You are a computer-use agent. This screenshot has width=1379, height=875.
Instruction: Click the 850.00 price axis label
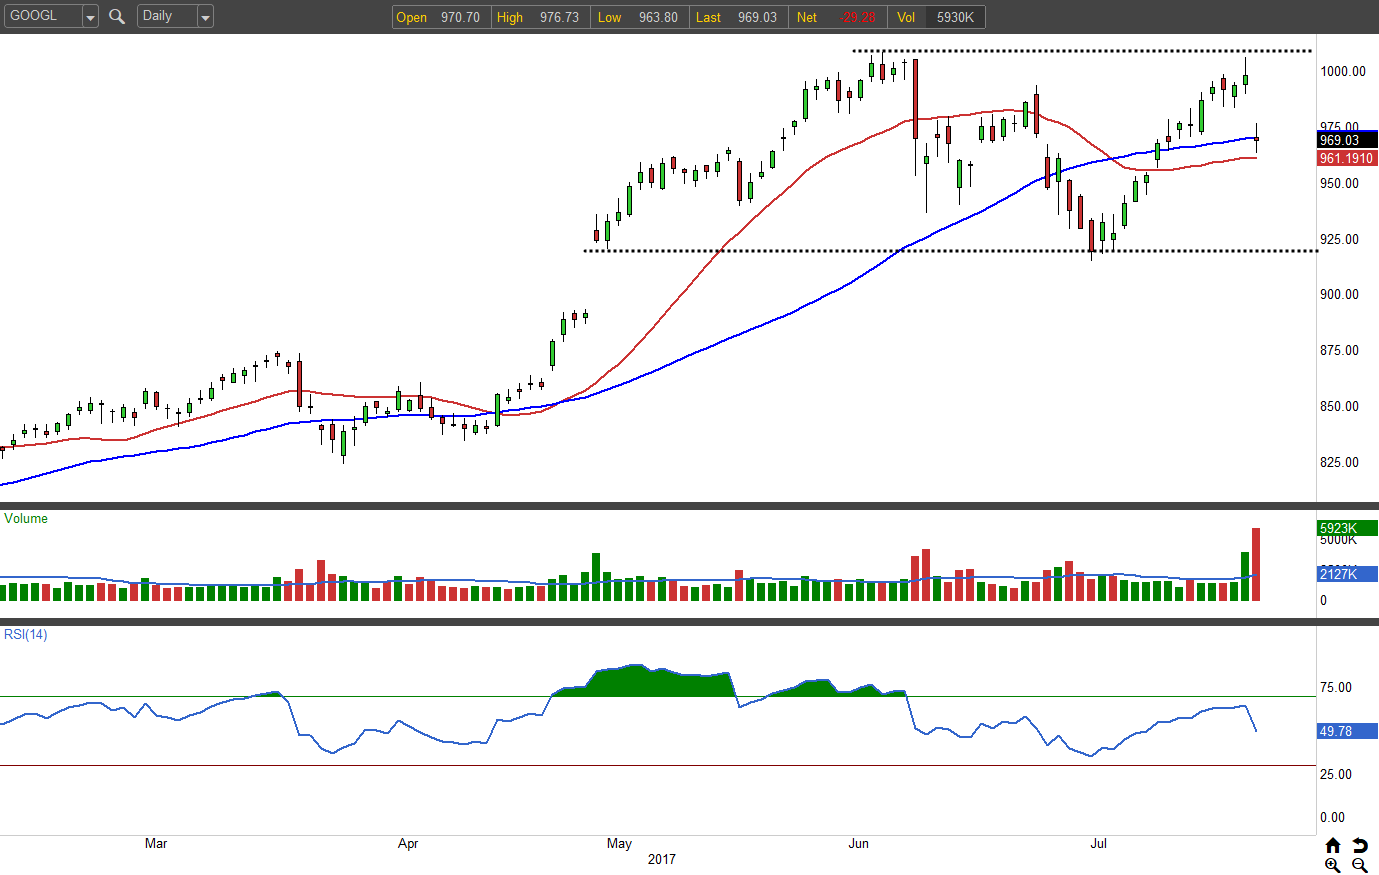[1340, 406]
